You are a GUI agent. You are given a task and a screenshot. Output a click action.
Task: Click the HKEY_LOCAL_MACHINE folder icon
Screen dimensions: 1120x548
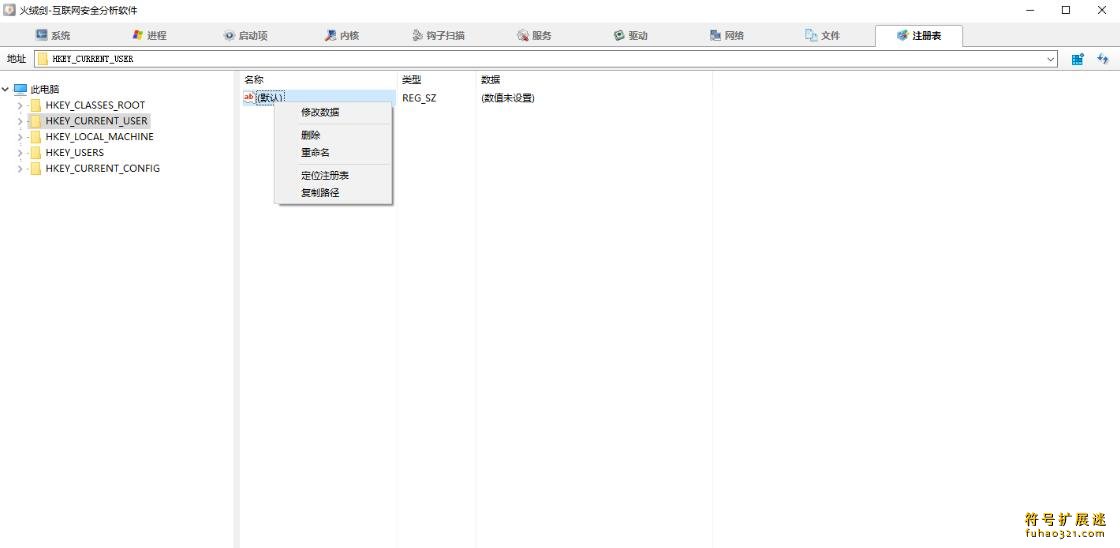pos(36,136)
